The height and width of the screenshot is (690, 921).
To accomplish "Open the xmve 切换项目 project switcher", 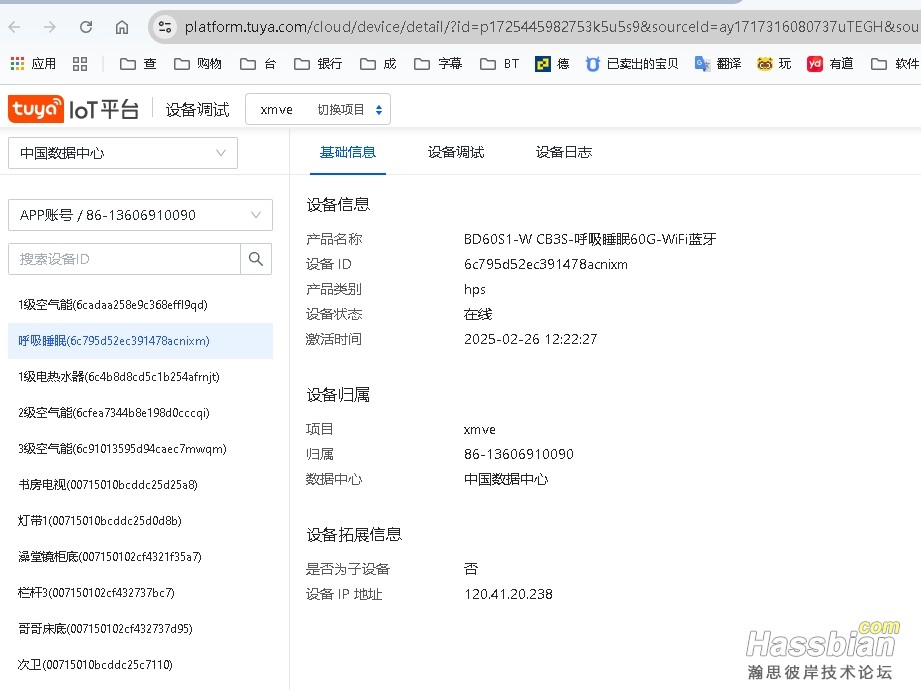I will (x=318, y=109).
